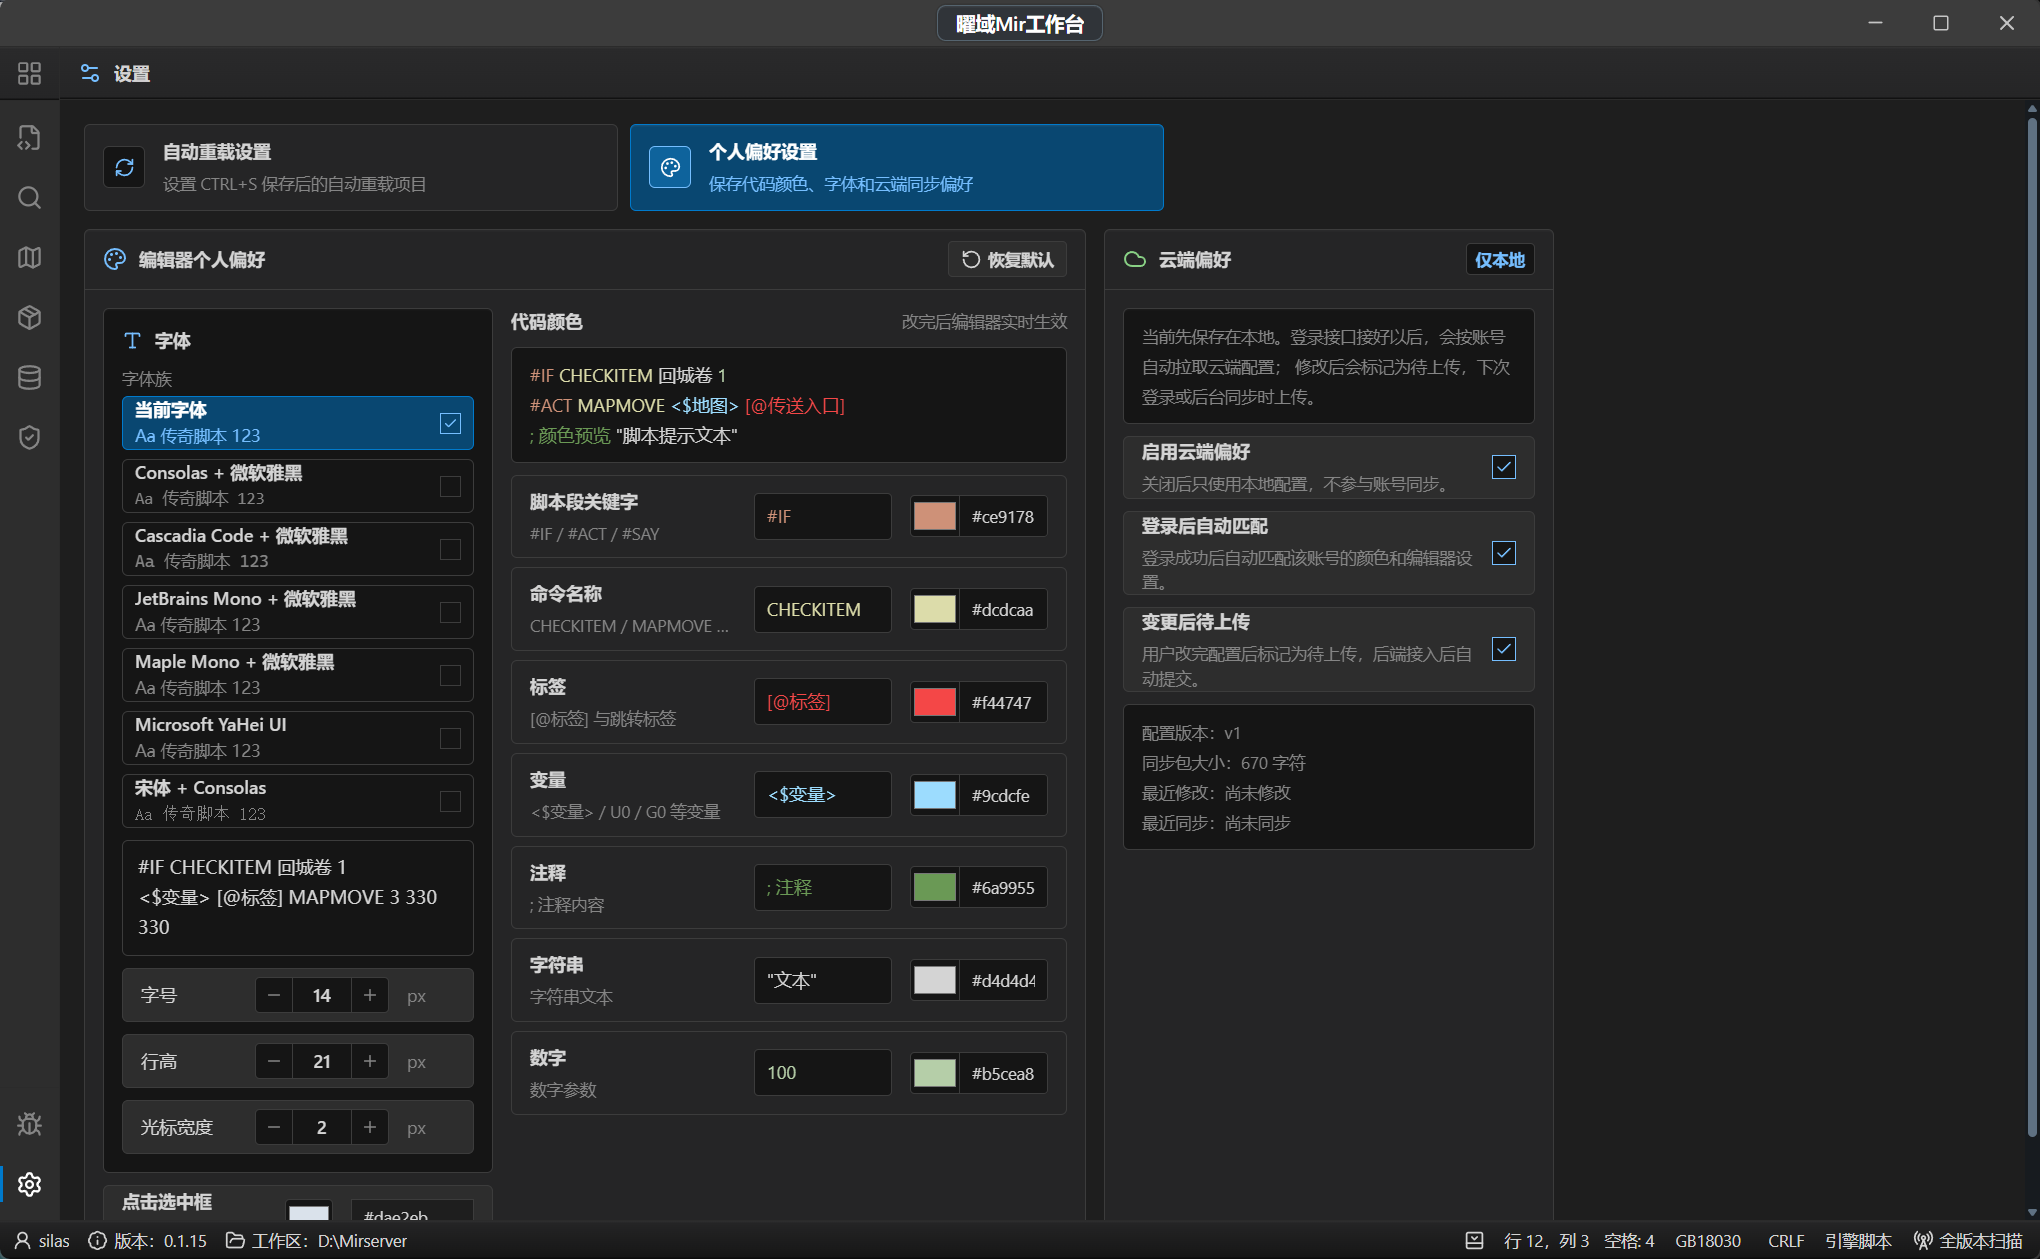The height and width of the screenshot is (1259, 2040).
Task: Open 字符串 color swatch #d4d4d4
Action: 935,980
